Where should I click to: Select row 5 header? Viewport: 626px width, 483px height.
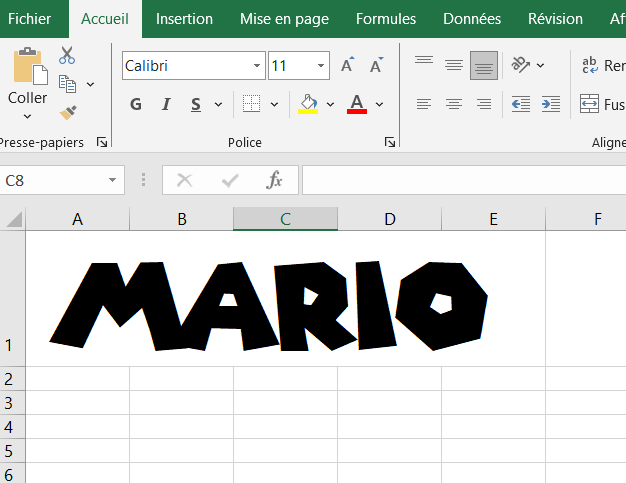12,451
